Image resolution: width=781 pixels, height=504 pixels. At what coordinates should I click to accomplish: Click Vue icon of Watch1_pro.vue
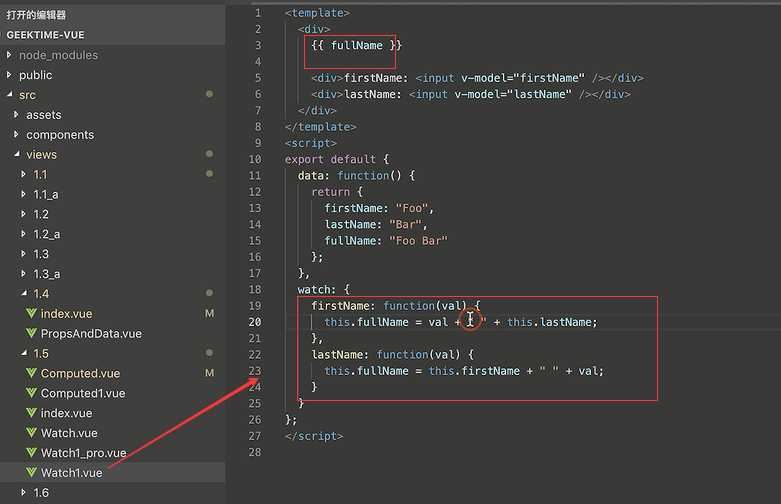[x=31, y=453]
